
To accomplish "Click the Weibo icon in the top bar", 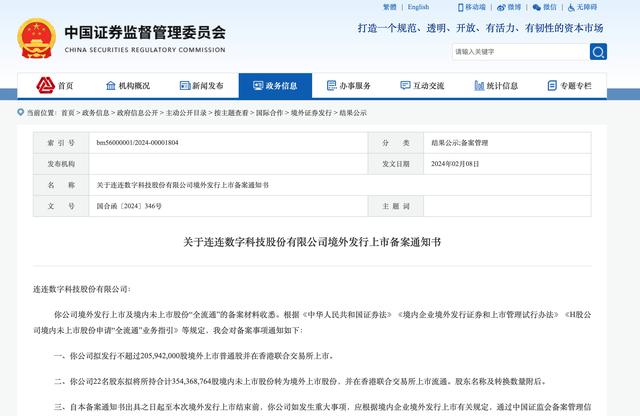I will pyautogui.click(x=501, y=7).
